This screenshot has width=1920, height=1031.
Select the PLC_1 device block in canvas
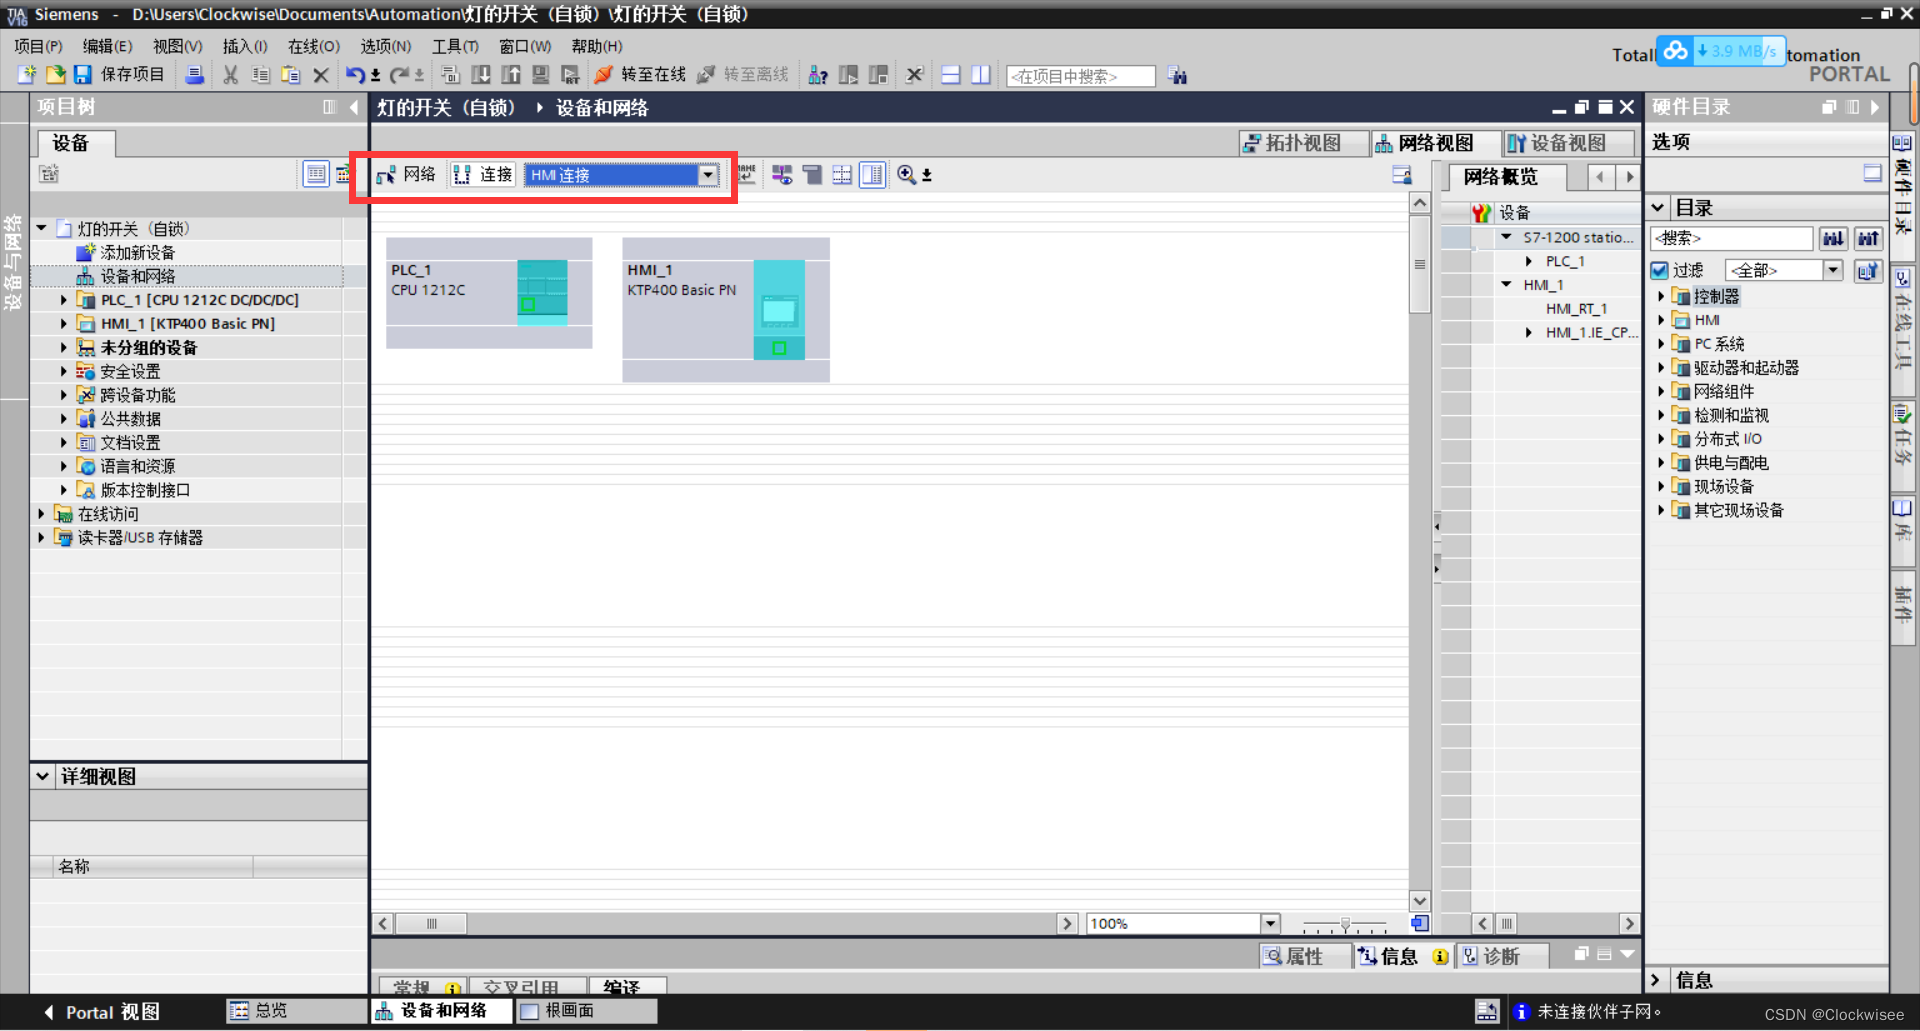click(x=489, y=292)
